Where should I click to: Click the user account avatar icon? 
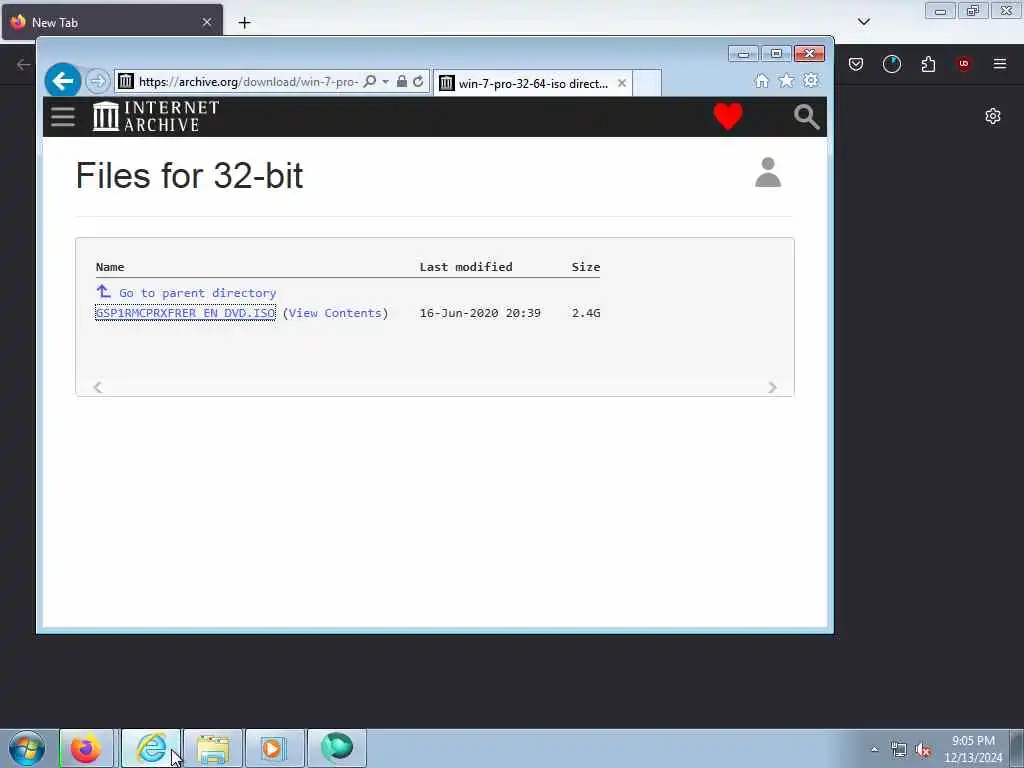pos(768,172)
